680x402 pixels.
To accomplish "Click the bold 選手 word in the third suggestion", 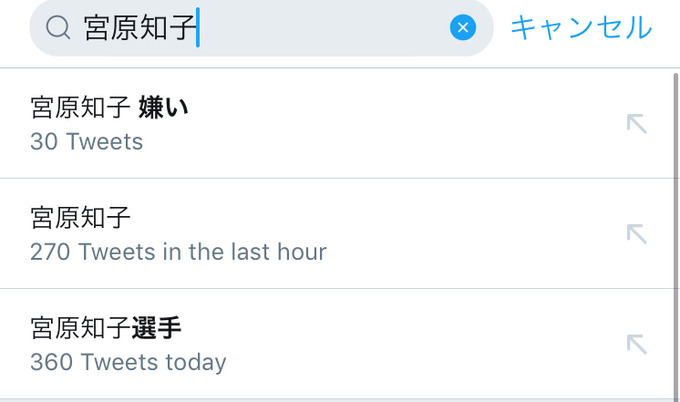I will click(157, 328).
